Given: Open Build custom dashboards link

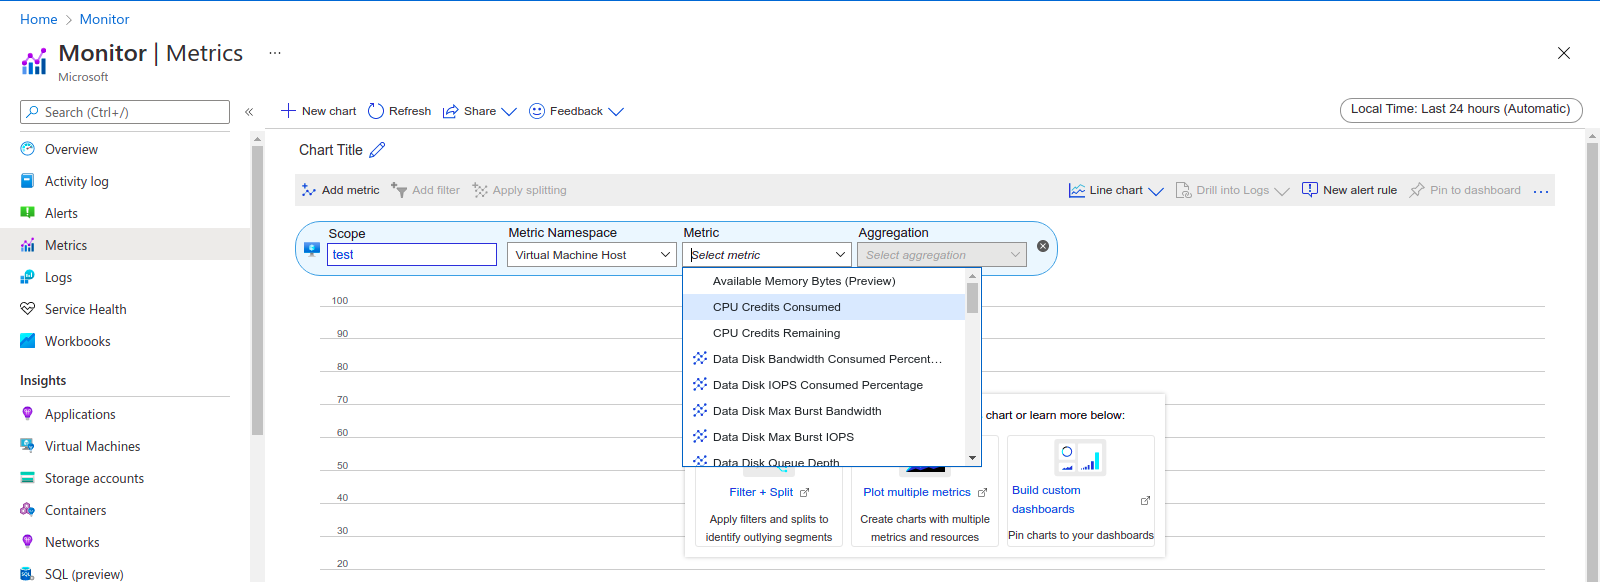Looking at the screenshot, I should (x=1046, y=500).
